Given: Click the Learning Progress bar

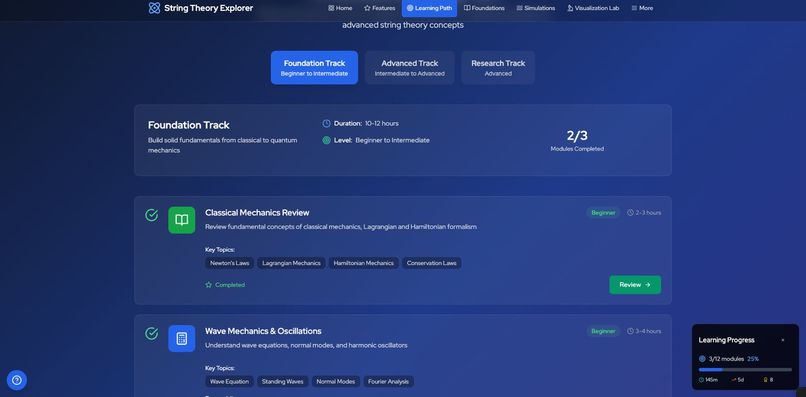Looking at the screenshot, I should (745, 370).
